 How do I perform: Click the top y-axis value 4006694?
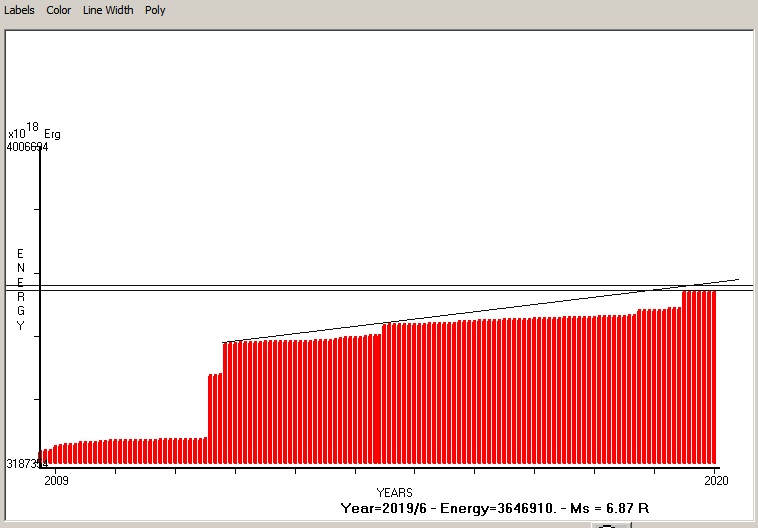(27, 147)
